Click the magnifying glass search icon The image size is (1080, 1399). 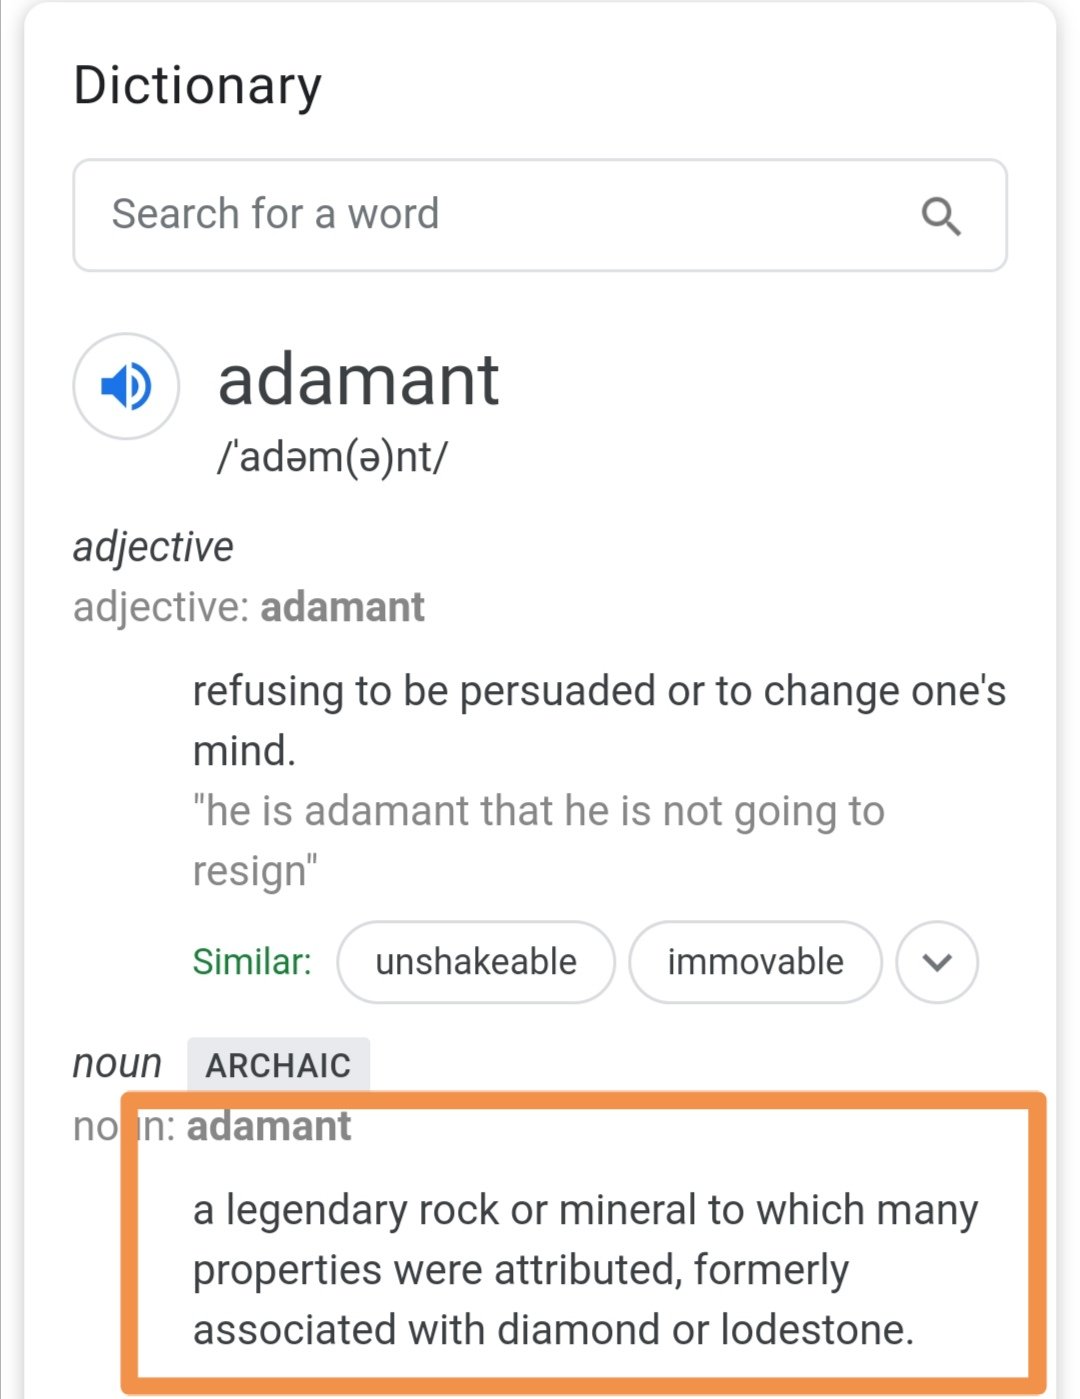coord(940,216)
